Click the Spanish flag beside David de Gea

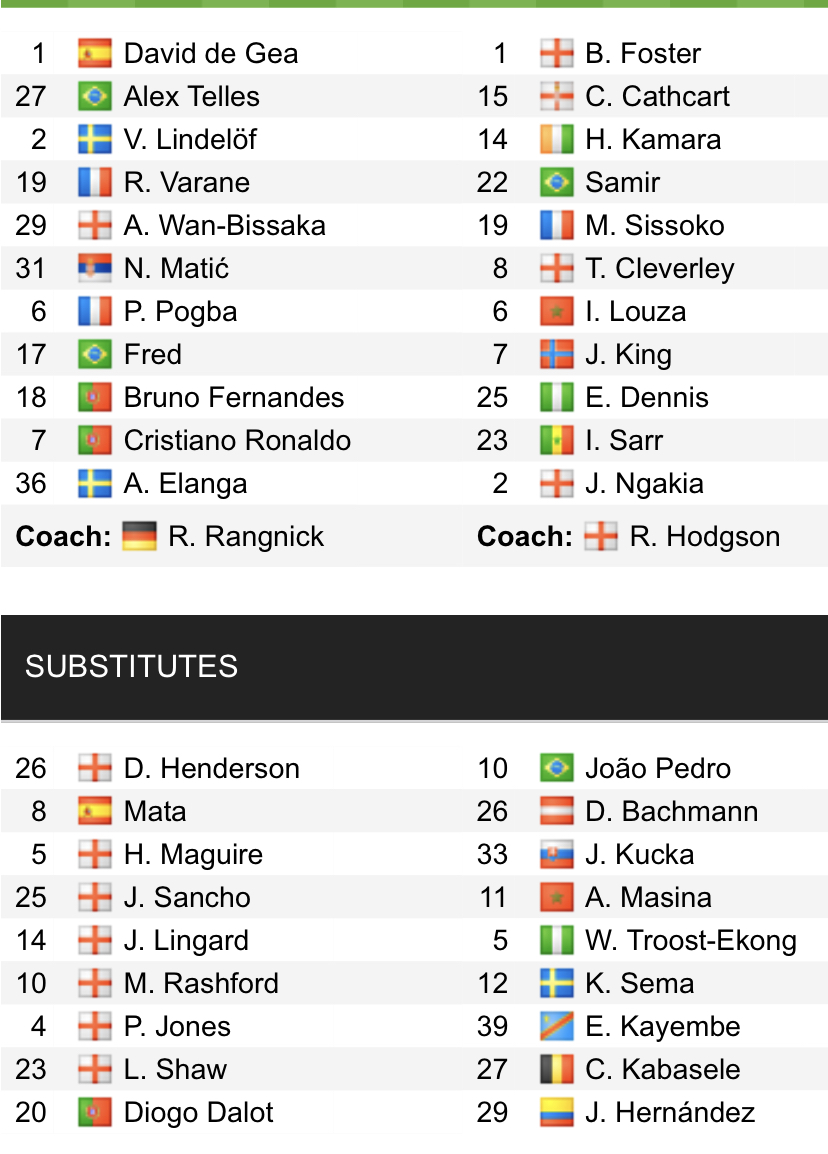click(x=94, y=53)
